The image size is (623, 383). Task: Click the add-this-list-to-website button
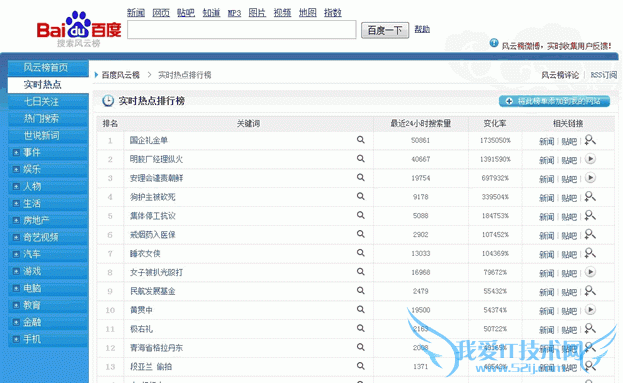point(554,101)
